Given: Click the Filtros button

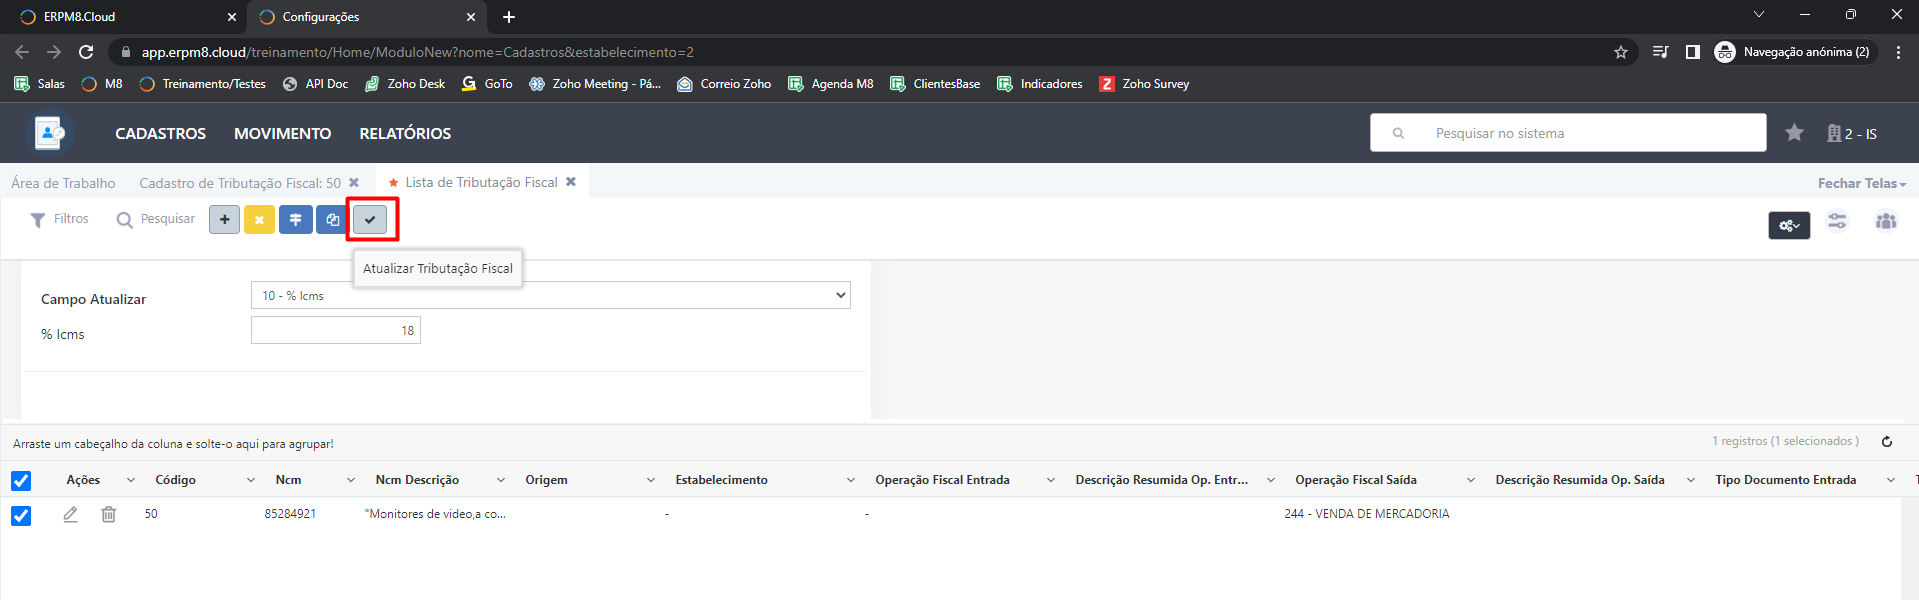Looking at the screenshot, I should (60, 219).
